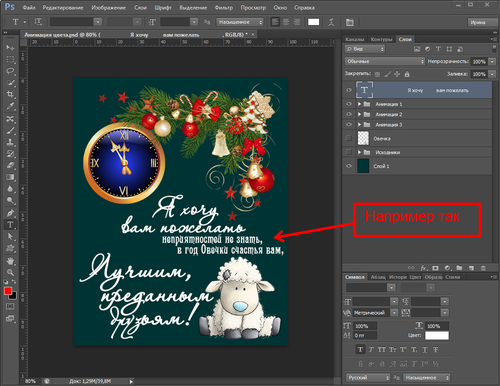
Task: Toggle faux bold T style button
Action: tap(360, 350)
